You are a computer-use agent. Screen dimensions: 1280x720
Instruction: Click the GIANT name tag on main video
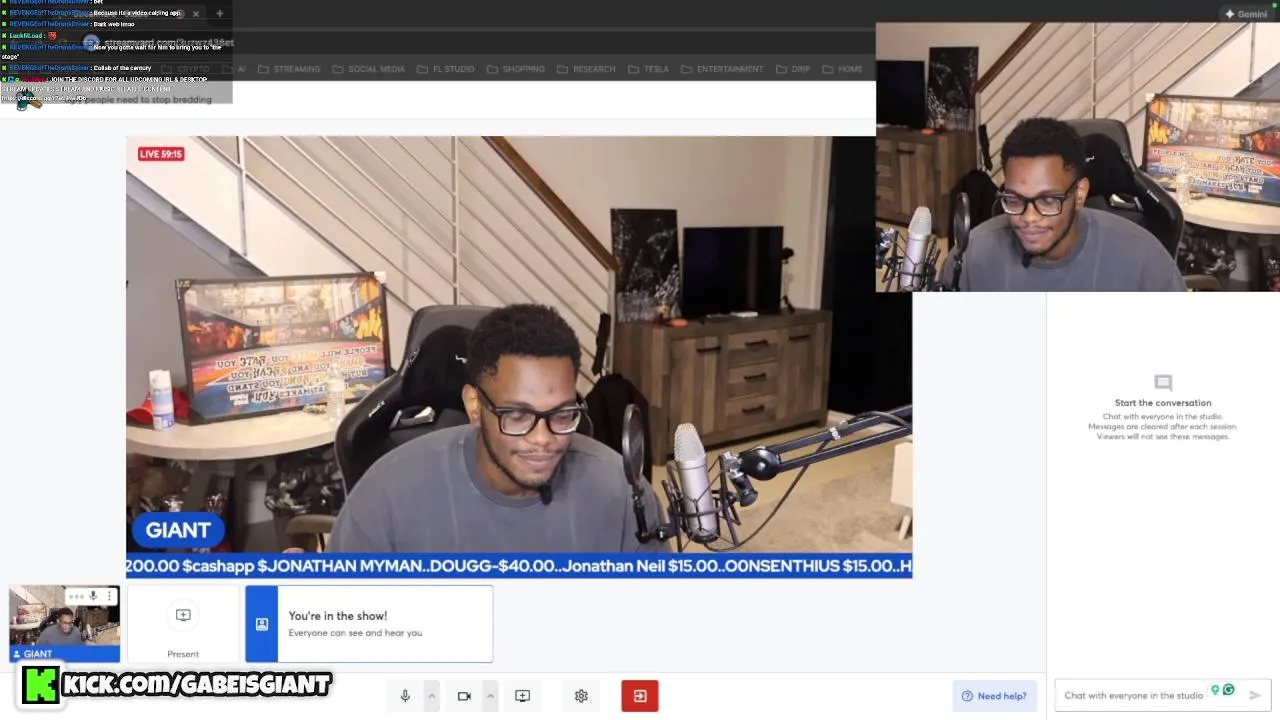(x=178, y=530)
